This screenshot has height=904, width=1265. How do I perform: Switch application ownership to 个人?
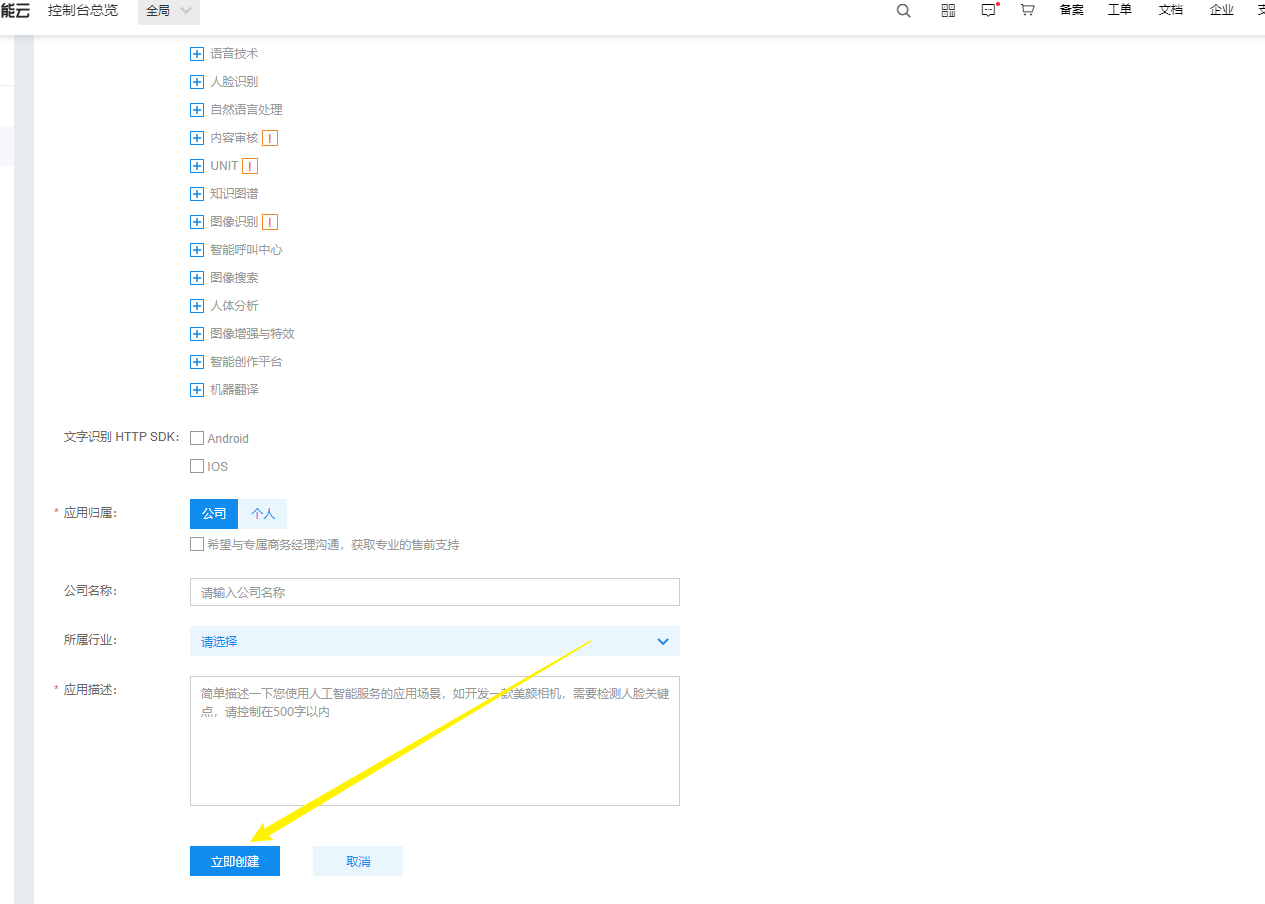(x=262, y=513)
